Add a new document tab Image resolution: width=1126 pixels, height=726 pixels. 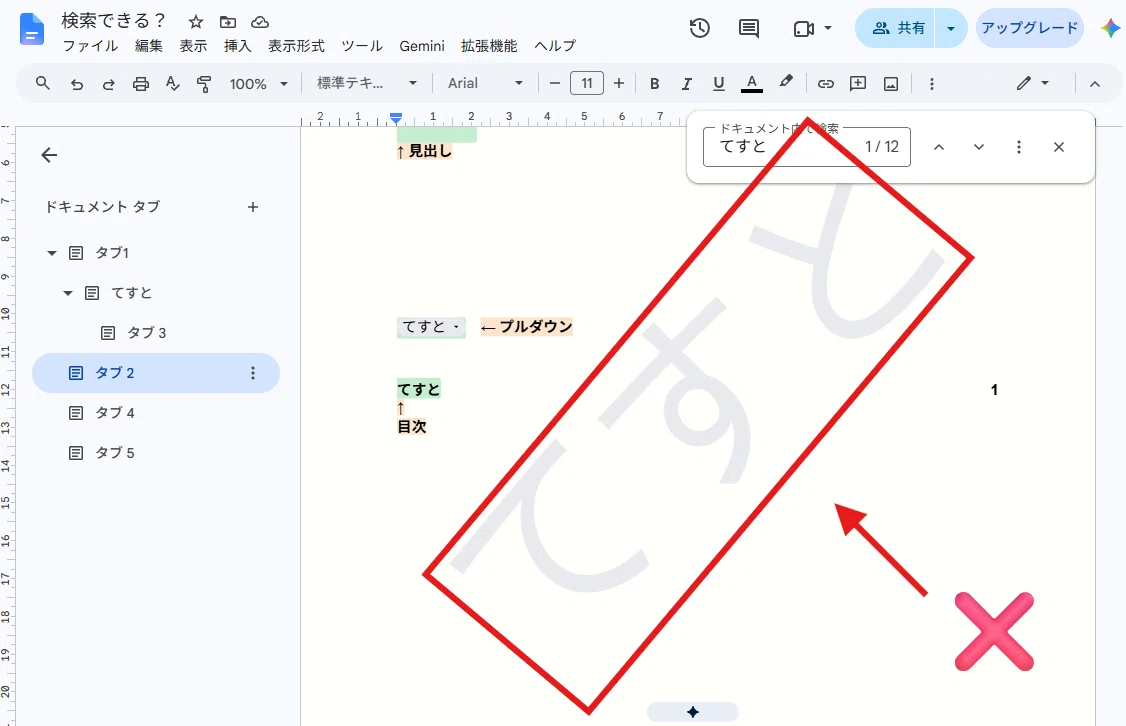tap(253, 207)
